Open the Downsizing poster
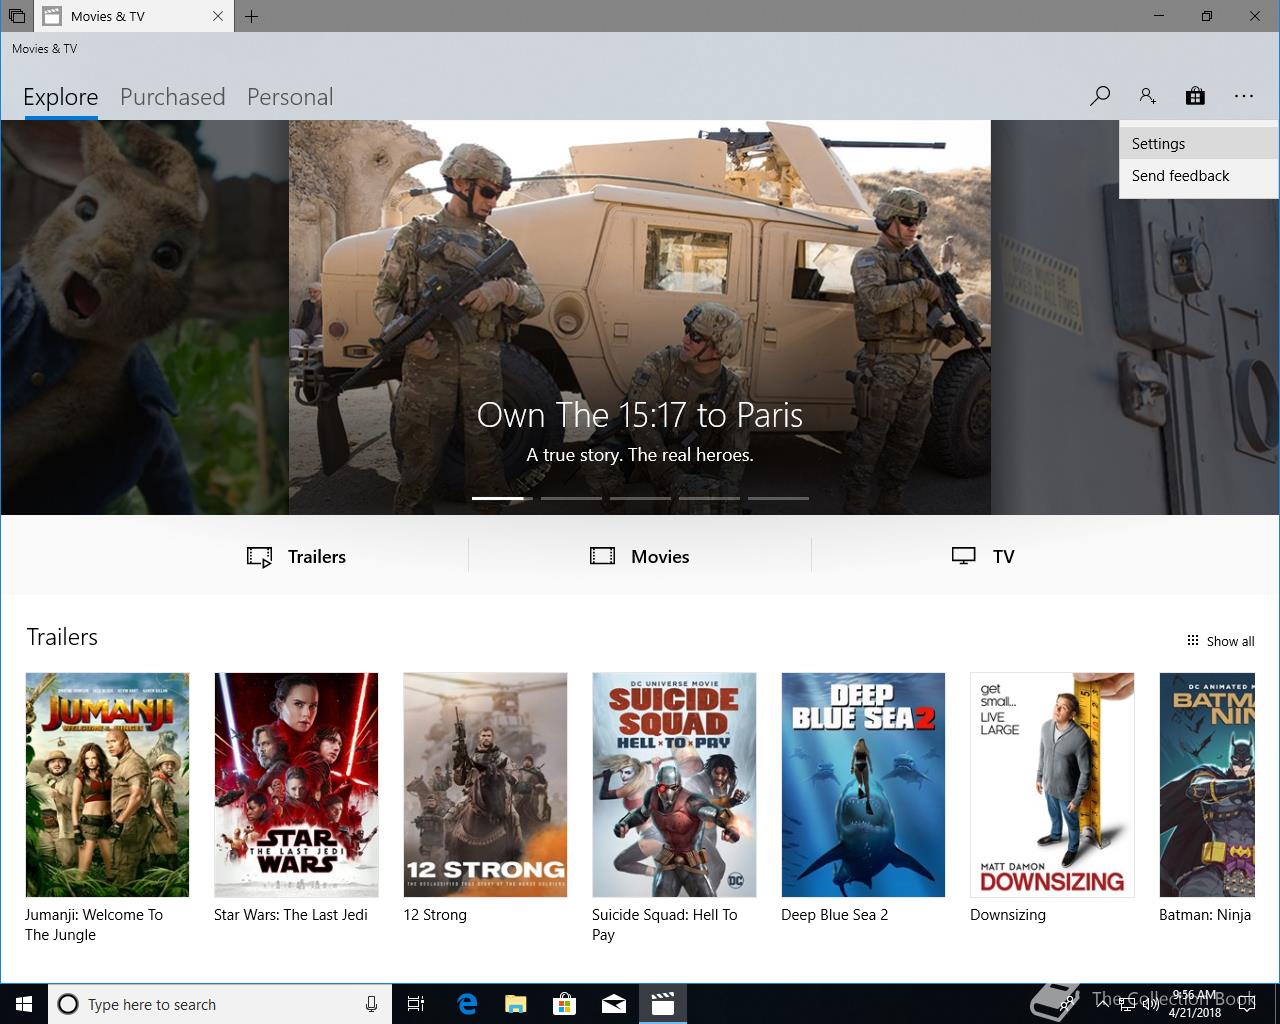 pyautogui.click(x=1052, y=785)
